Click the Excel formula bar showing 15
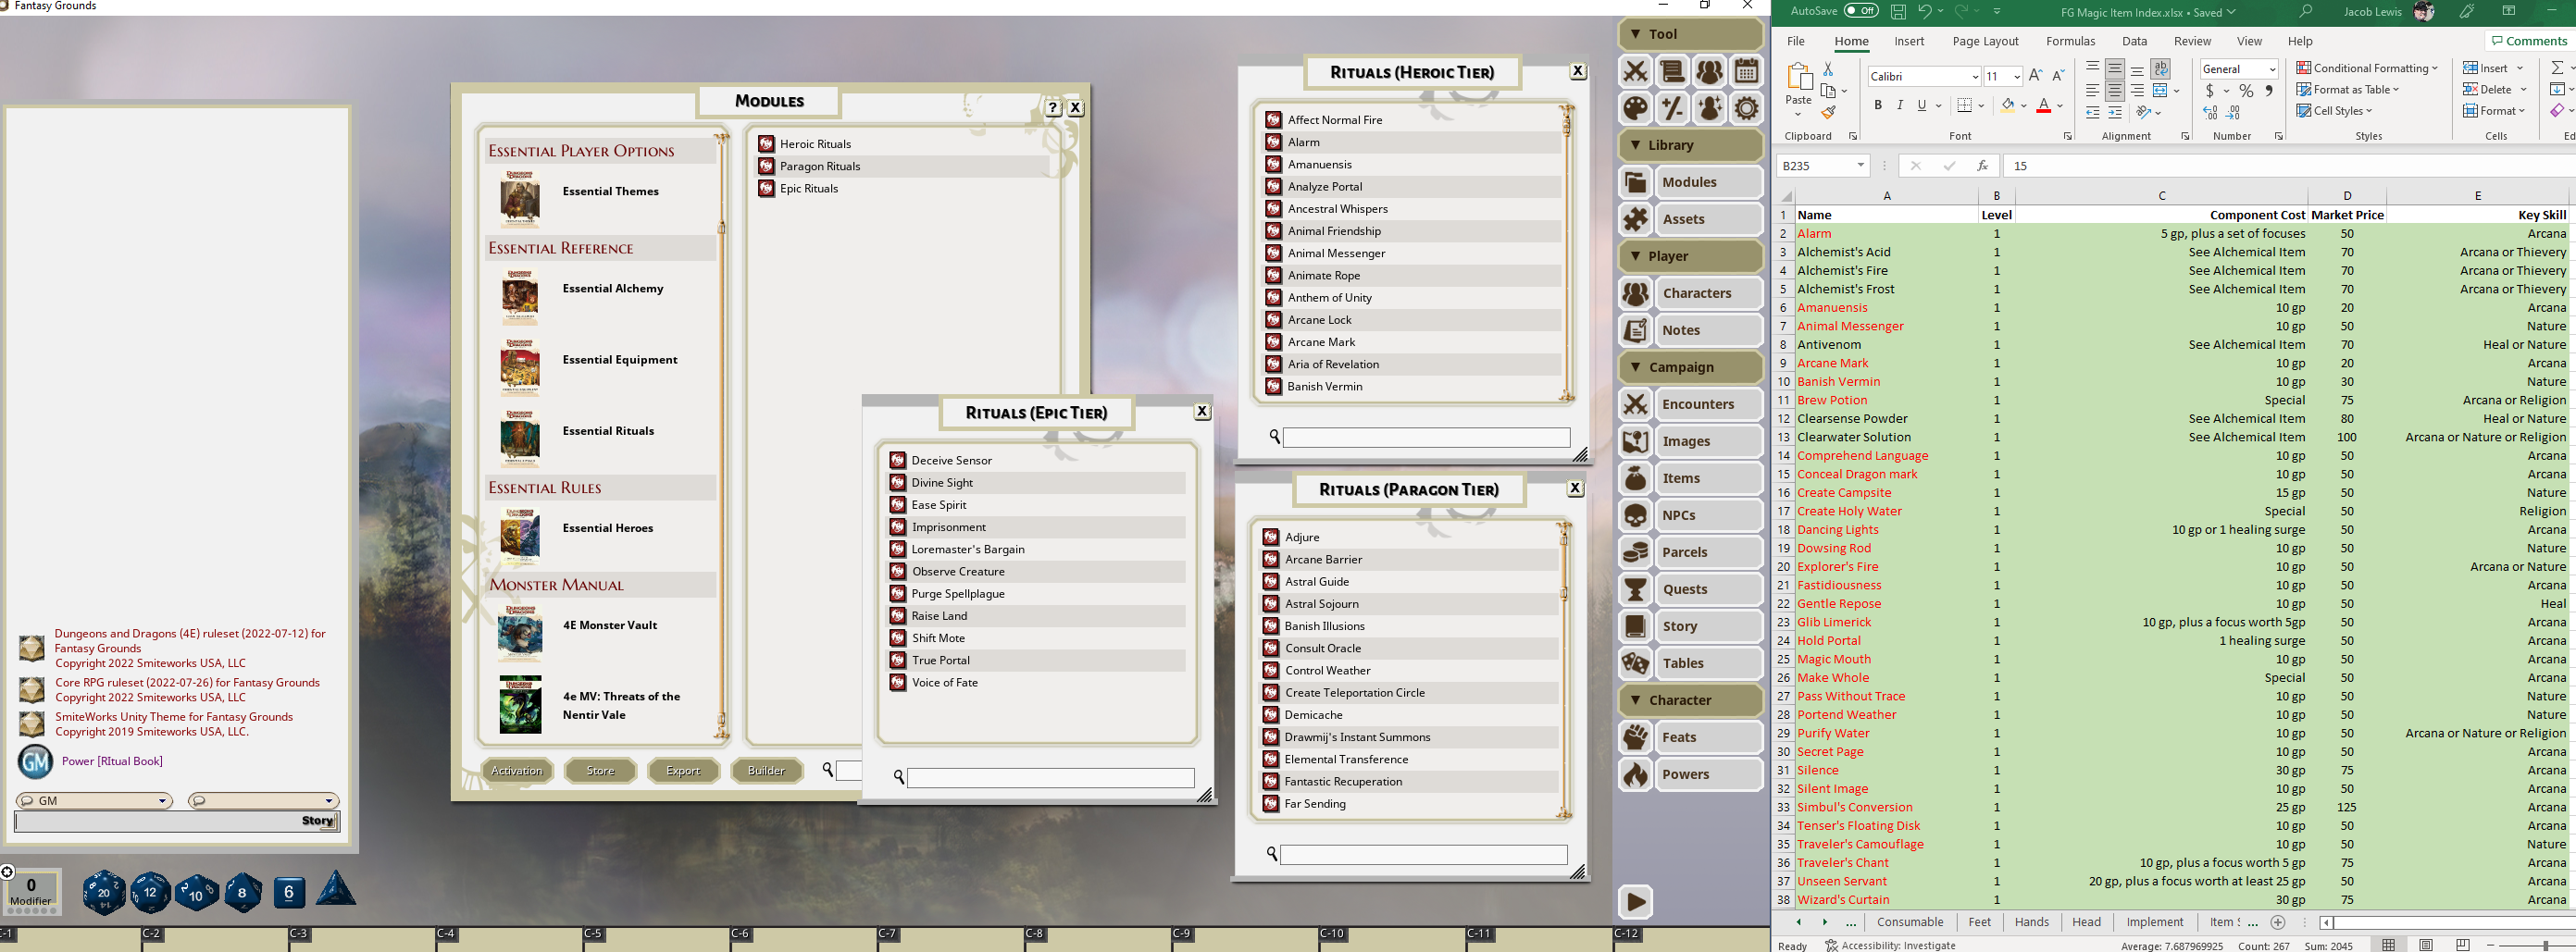The width and height of the screenshot is (2576, 952). [x=2290, y=166]
